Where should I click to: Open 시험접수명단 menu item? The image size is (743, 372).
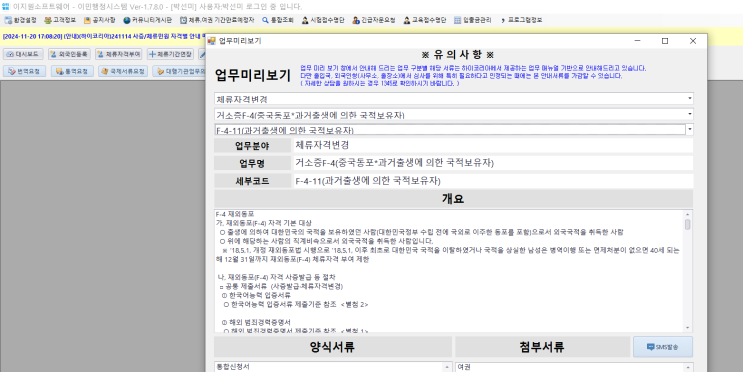click(323, 20)
